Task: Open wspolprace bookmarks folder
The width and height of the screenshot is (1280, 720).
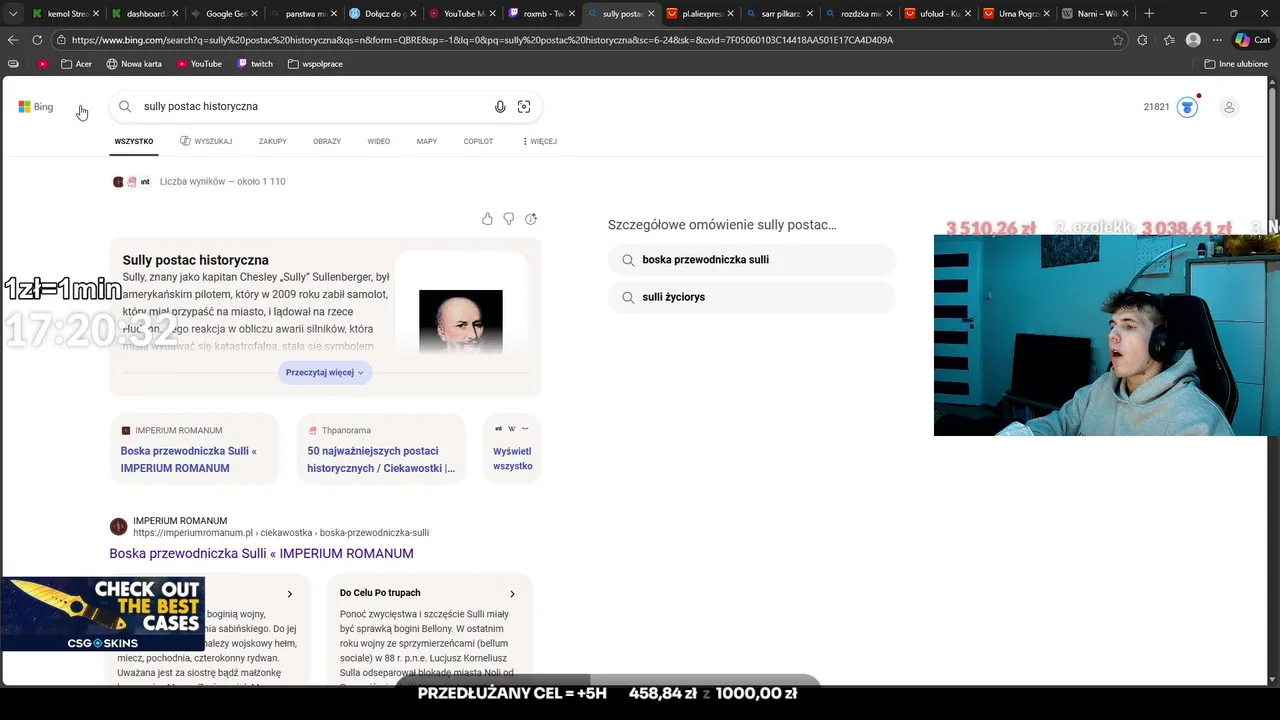Action: (x=315, y=64)
